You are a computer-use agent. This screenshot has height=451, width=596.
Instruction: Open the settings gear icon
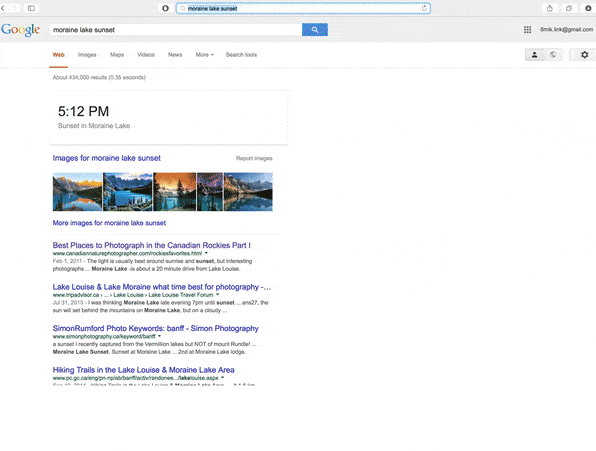(585, 55)
